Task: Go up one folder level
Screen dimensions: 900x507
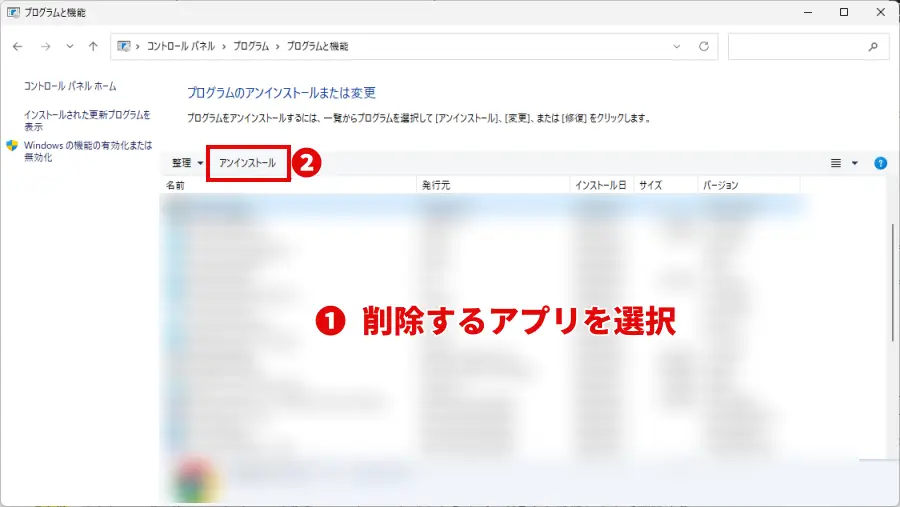Action: click(93, 47)
